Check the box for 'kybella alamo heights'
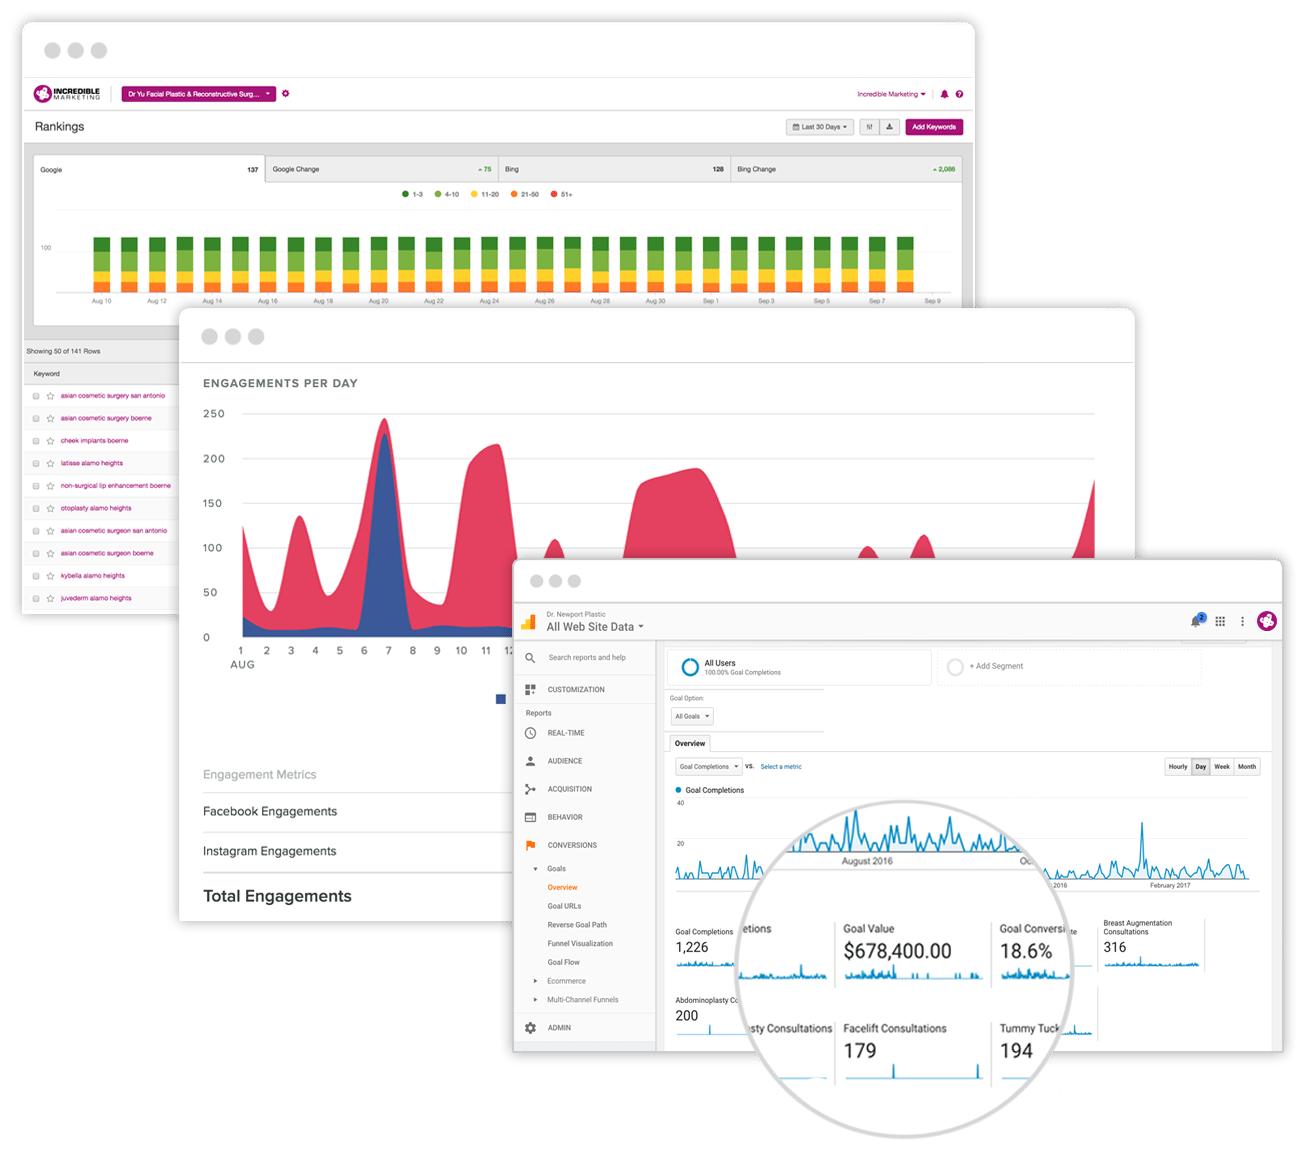 36,576
